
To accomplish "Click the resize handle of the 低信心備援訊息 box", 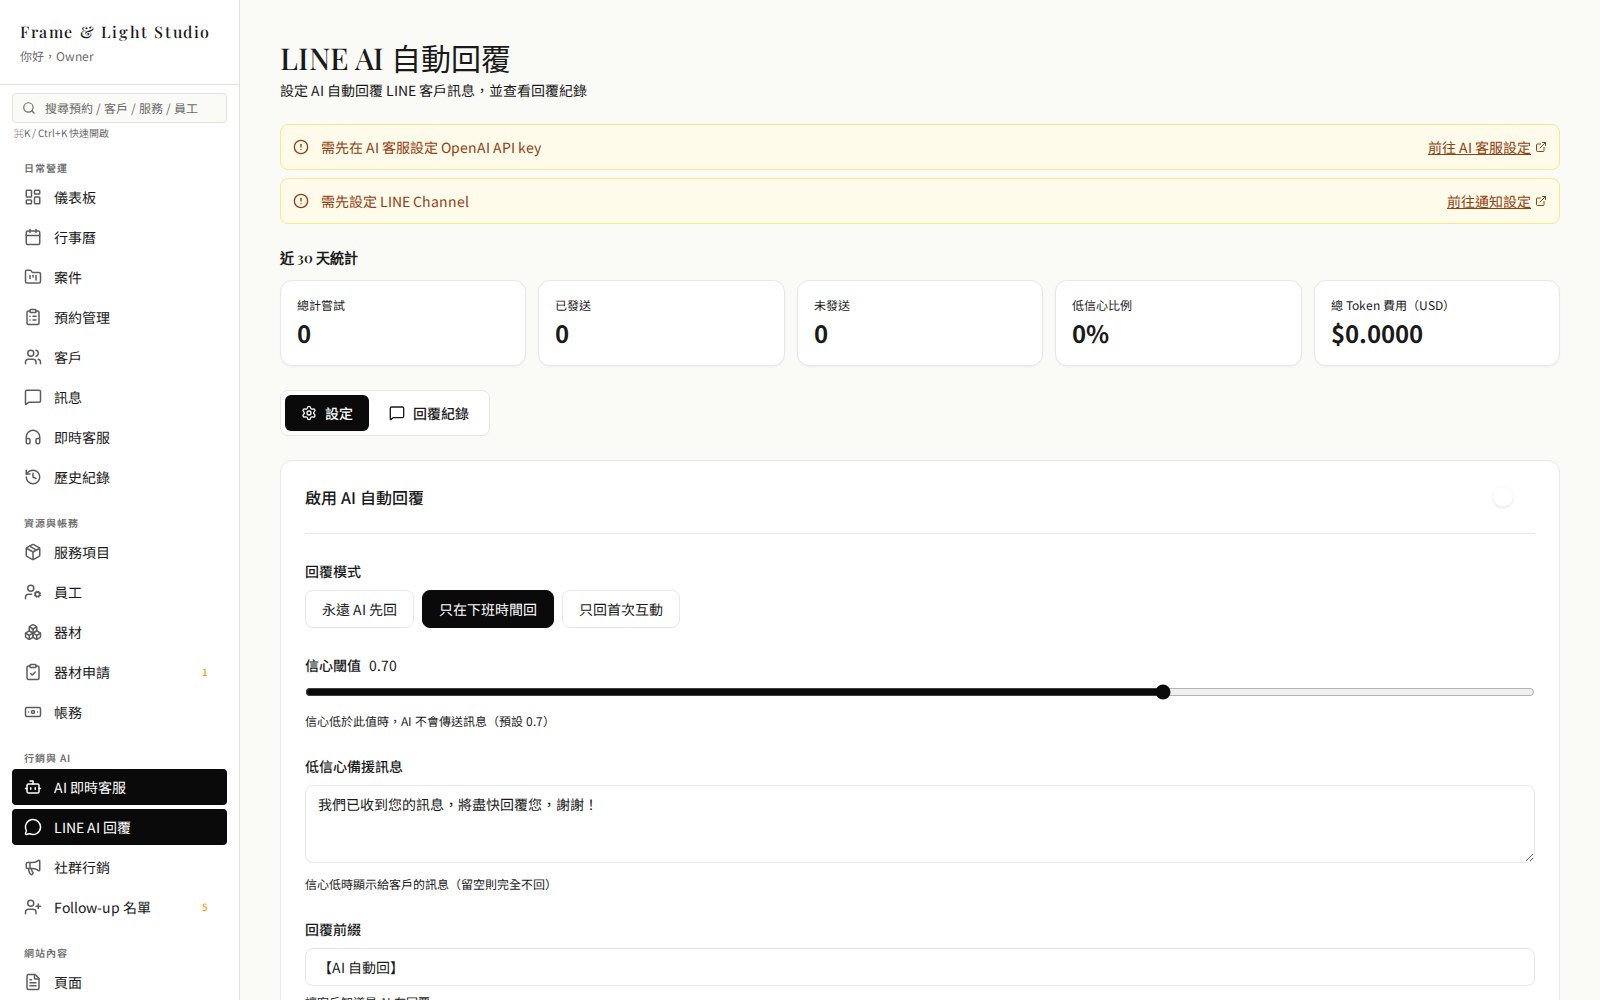I will tap(1527, 856).
